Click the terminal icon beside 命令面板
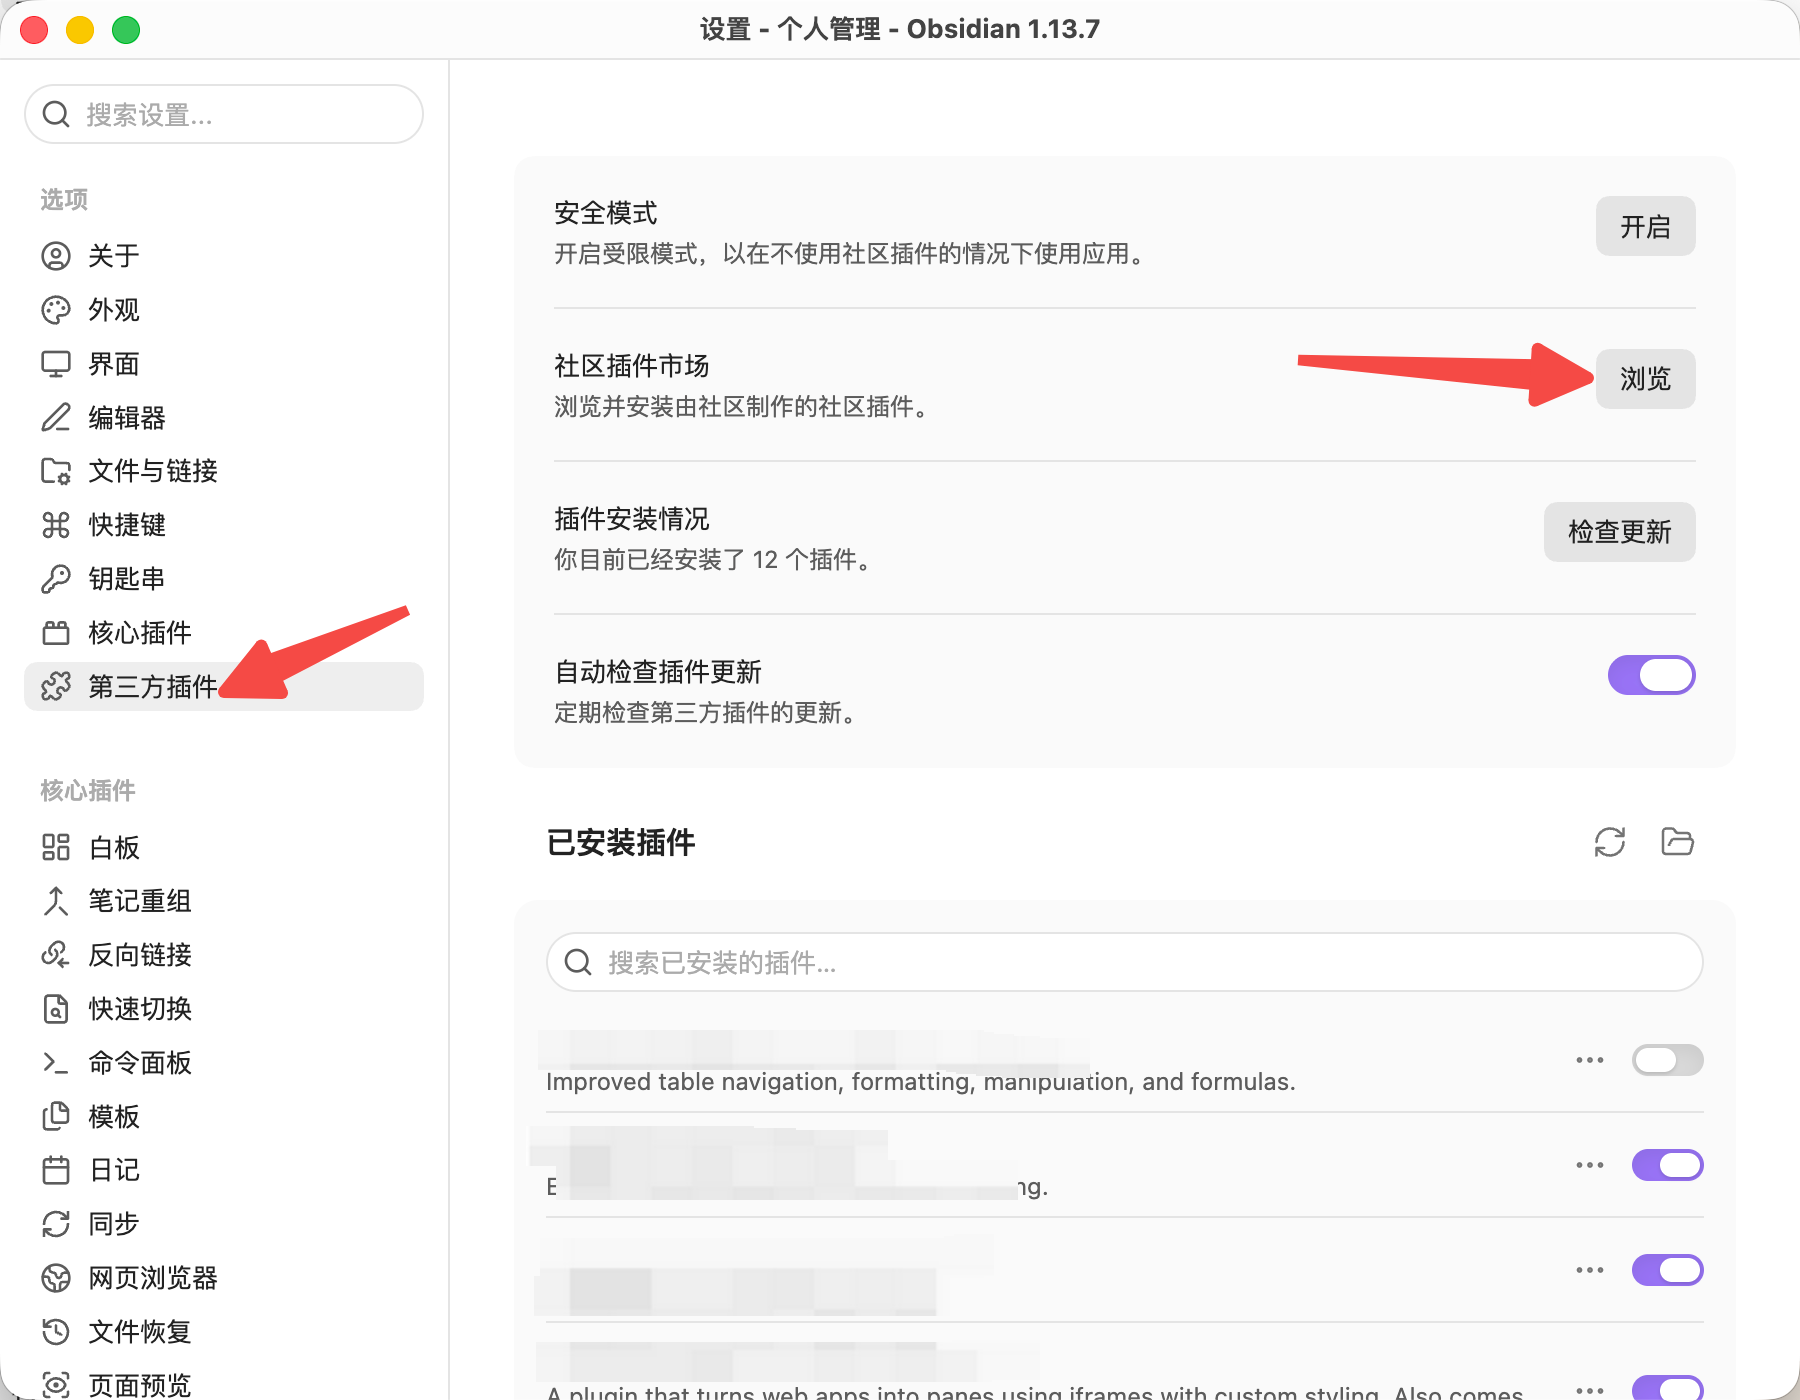Screen dimensions: 1800x1400 click(x=56, y=1063)
